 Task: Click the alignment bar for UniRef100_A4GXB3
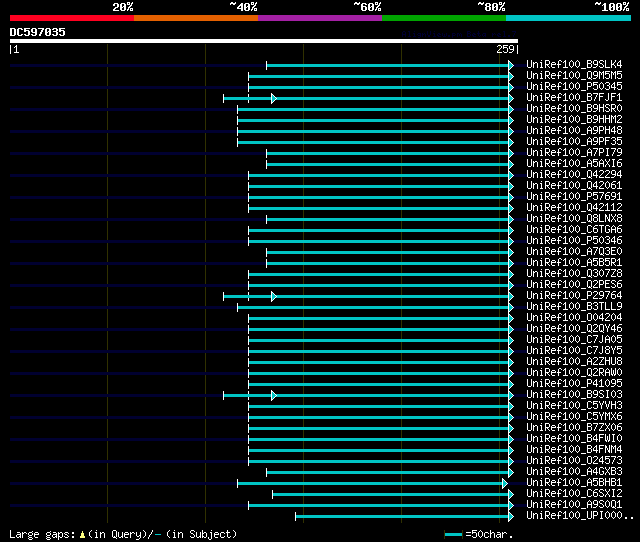(x=388, y=473)
